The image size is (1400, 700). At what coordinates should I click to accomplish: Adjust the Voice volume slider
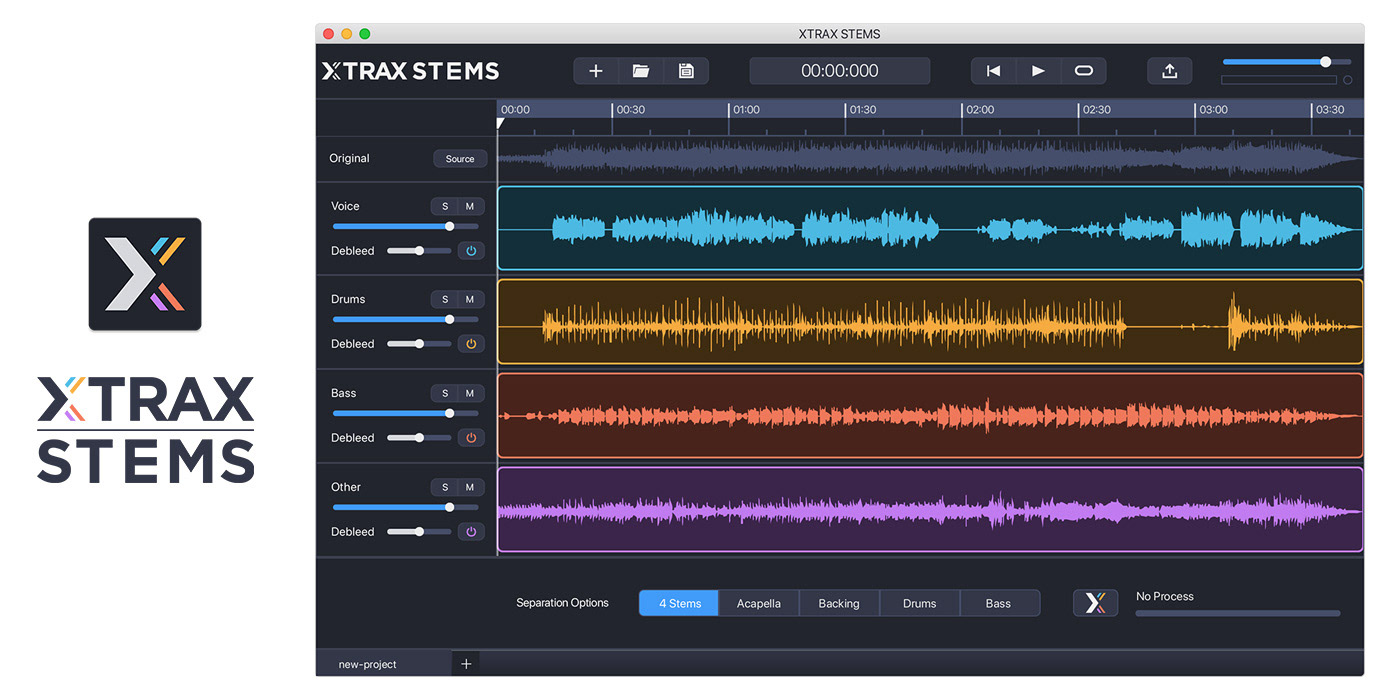(405, 226)
